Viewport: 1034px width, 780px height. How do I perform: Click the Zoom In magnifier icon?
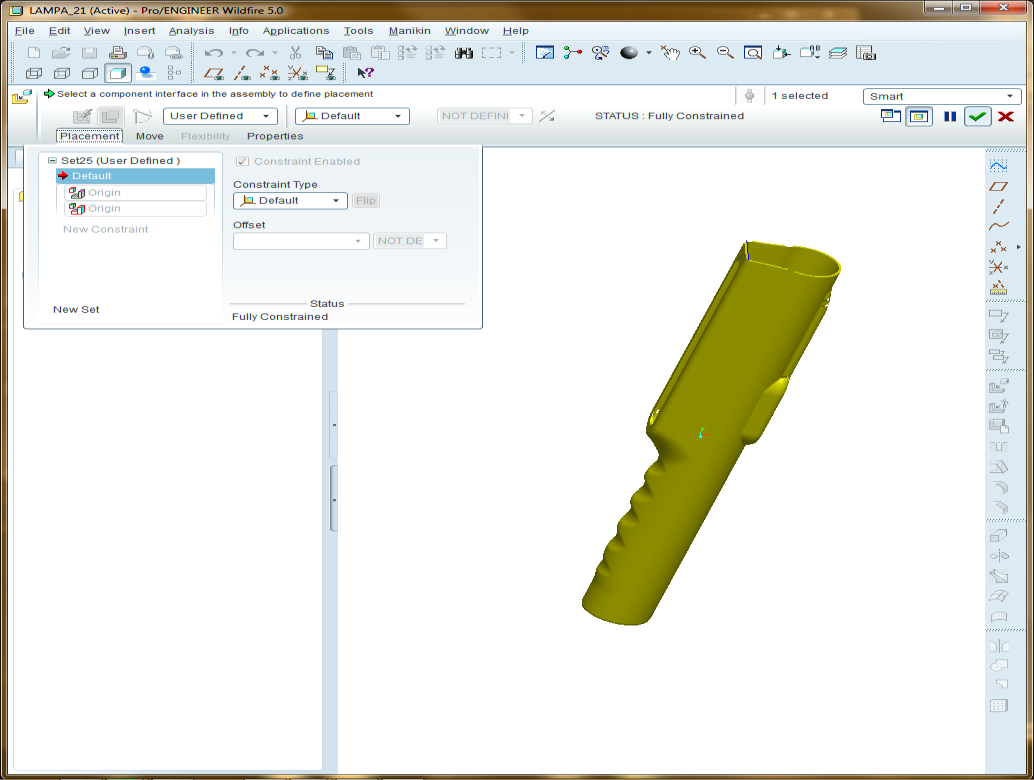698,53
